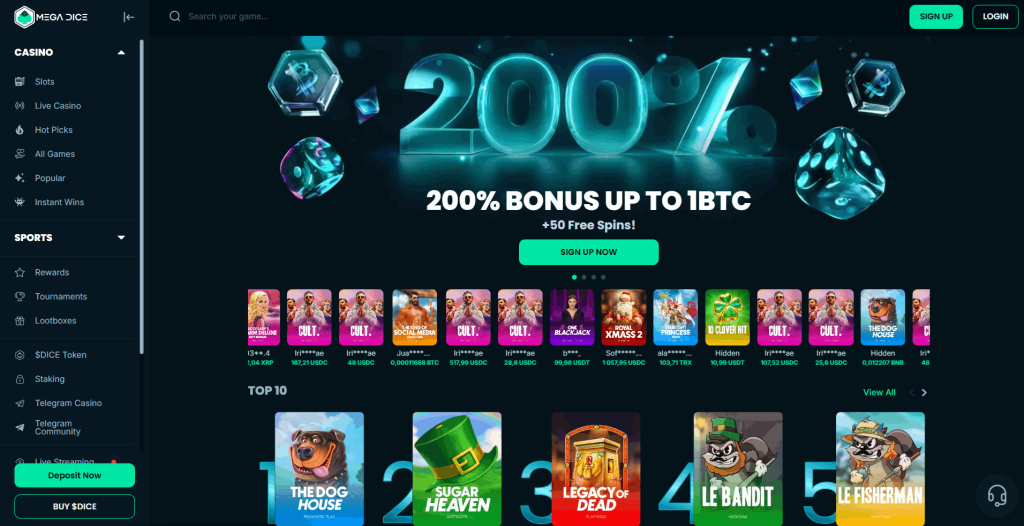Select the third banner carousel dot
The height and width of the screenshot is (526, 1024).
click(594, 277)
